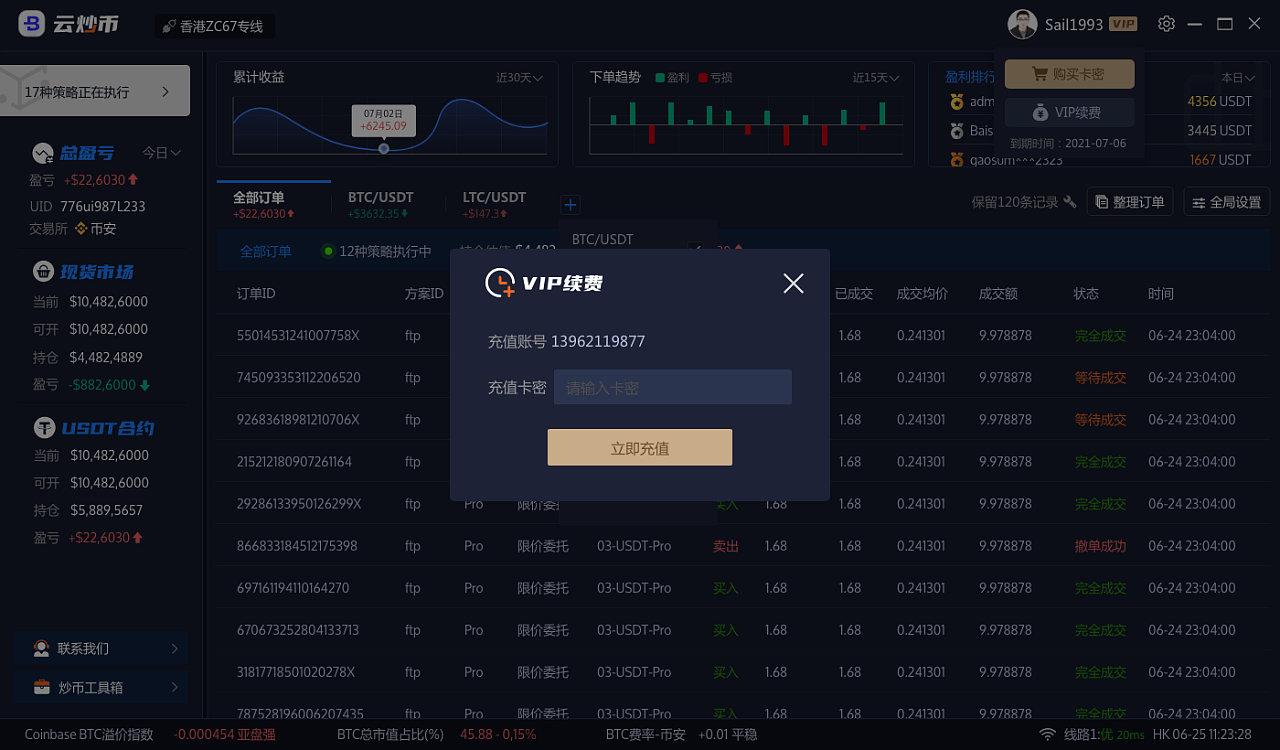
Task: Click the wrench icon beside 保留120条记录
Action: (1070, 202)
